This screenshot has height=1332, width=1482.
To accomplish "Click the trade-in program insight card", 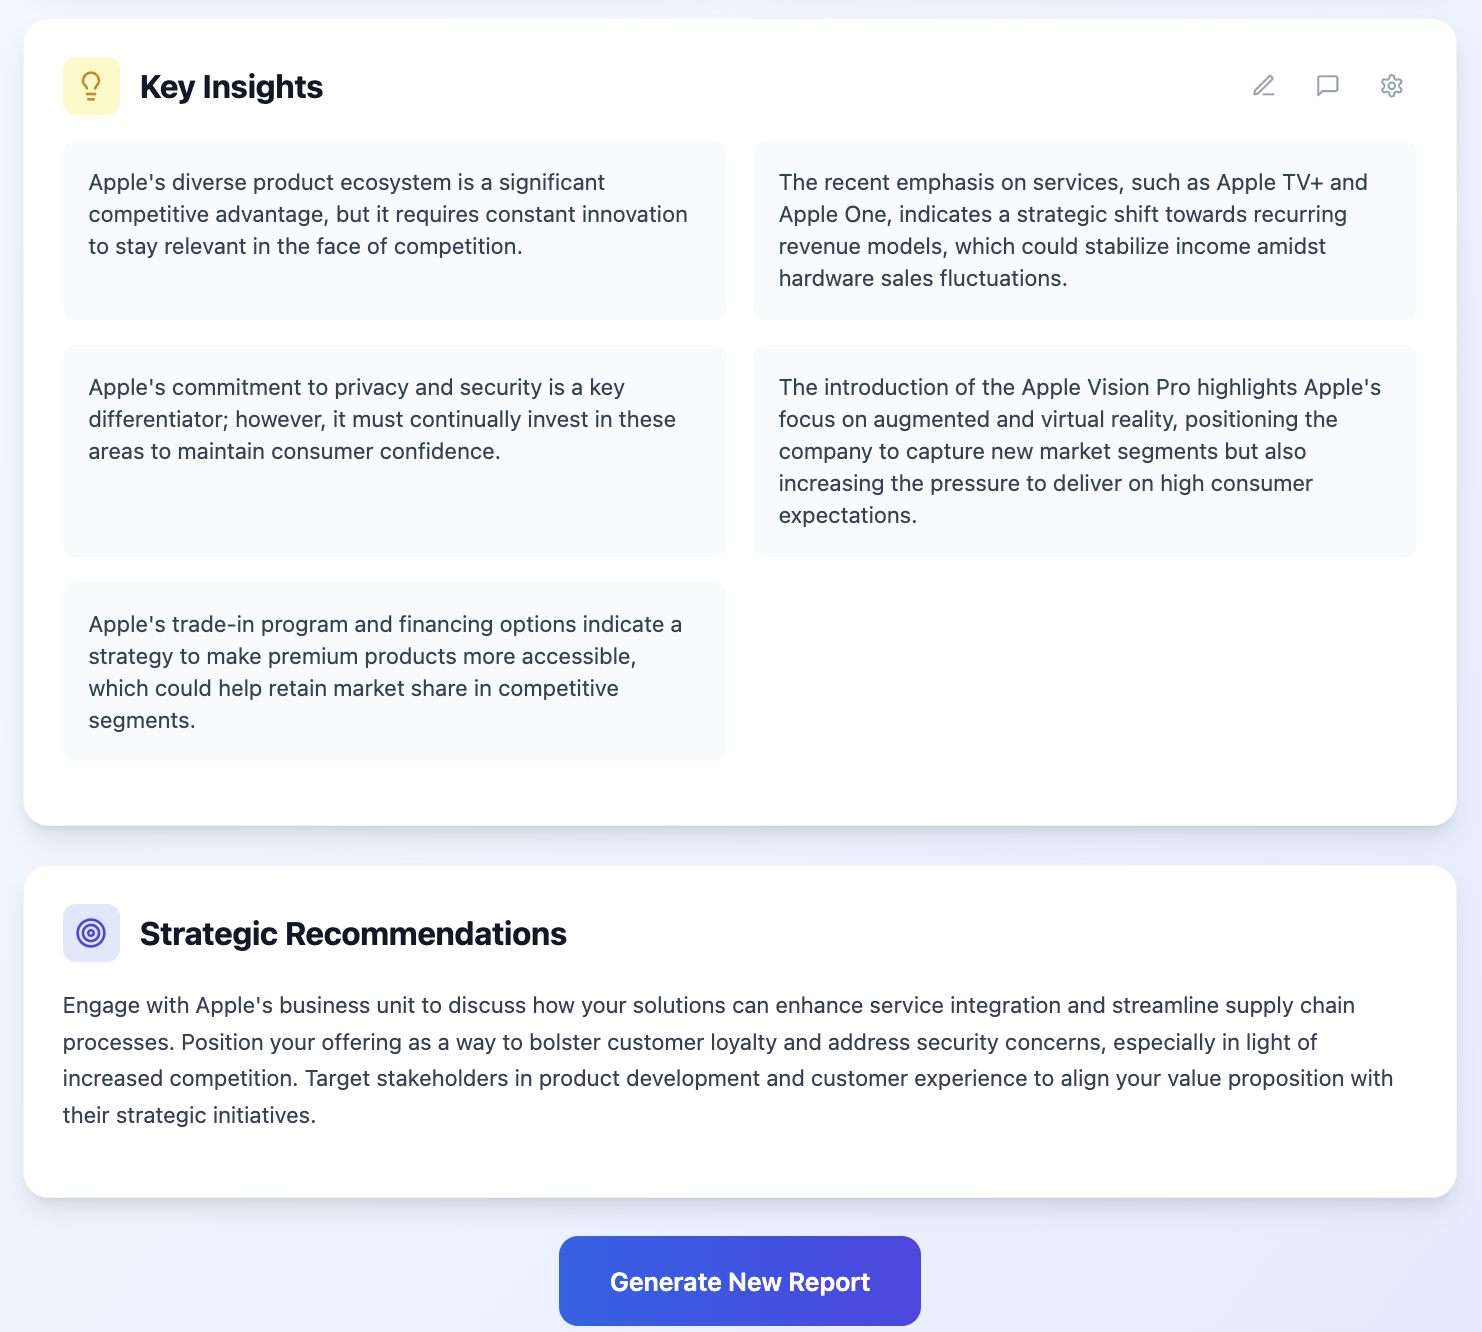I will [394, 671].
